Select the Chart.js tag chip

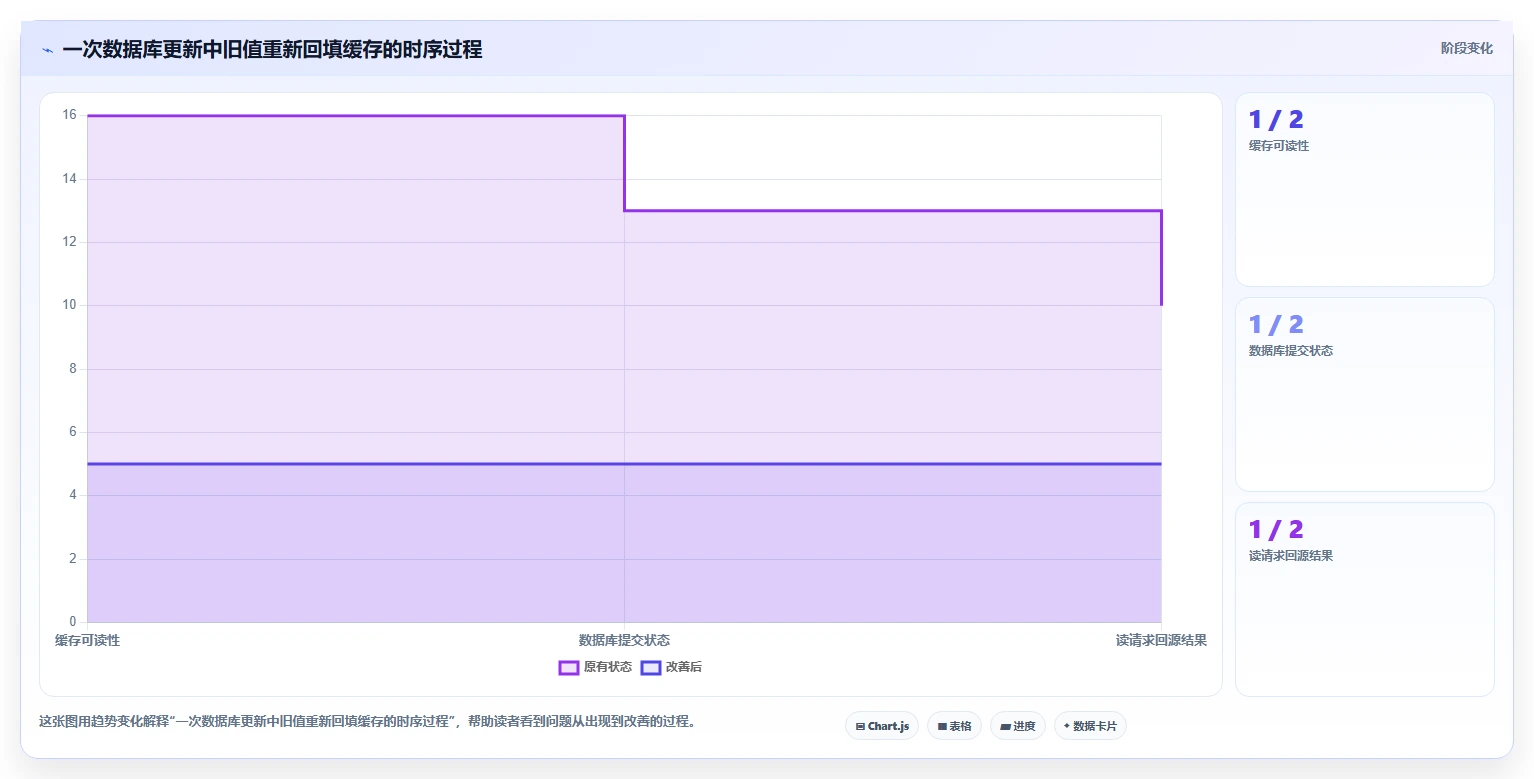click(882, 726)
